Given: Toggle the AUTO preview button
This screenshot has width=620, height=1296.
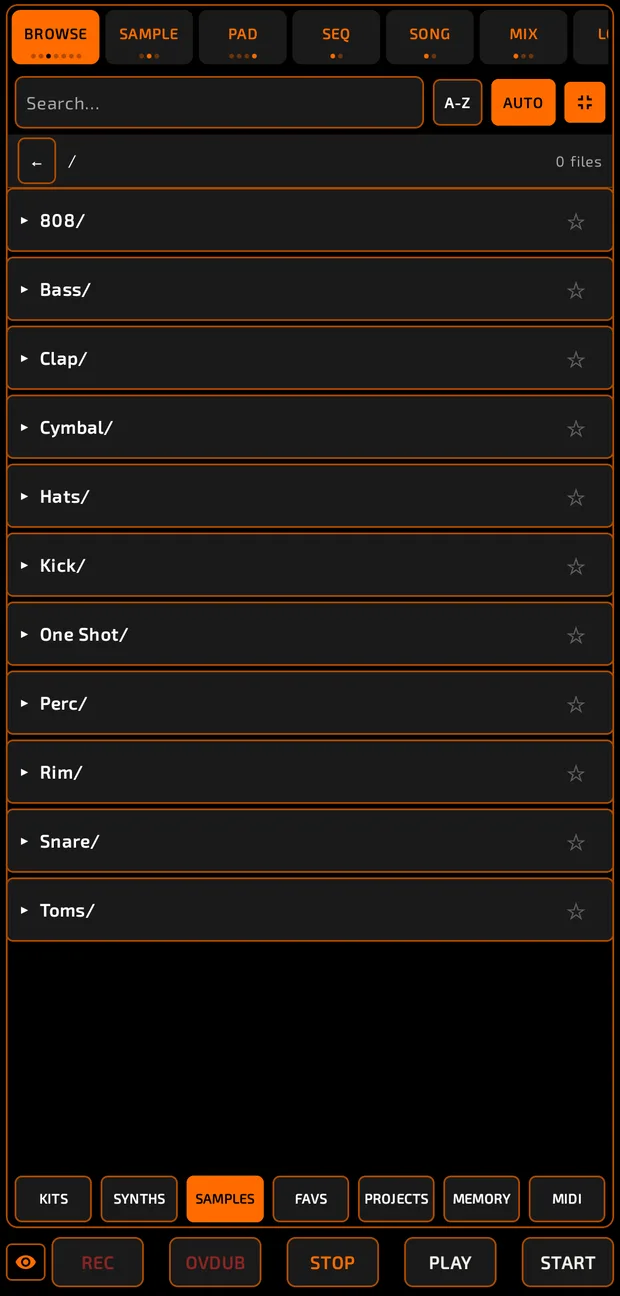Looking at the screenshot, I should click(523, 103).
